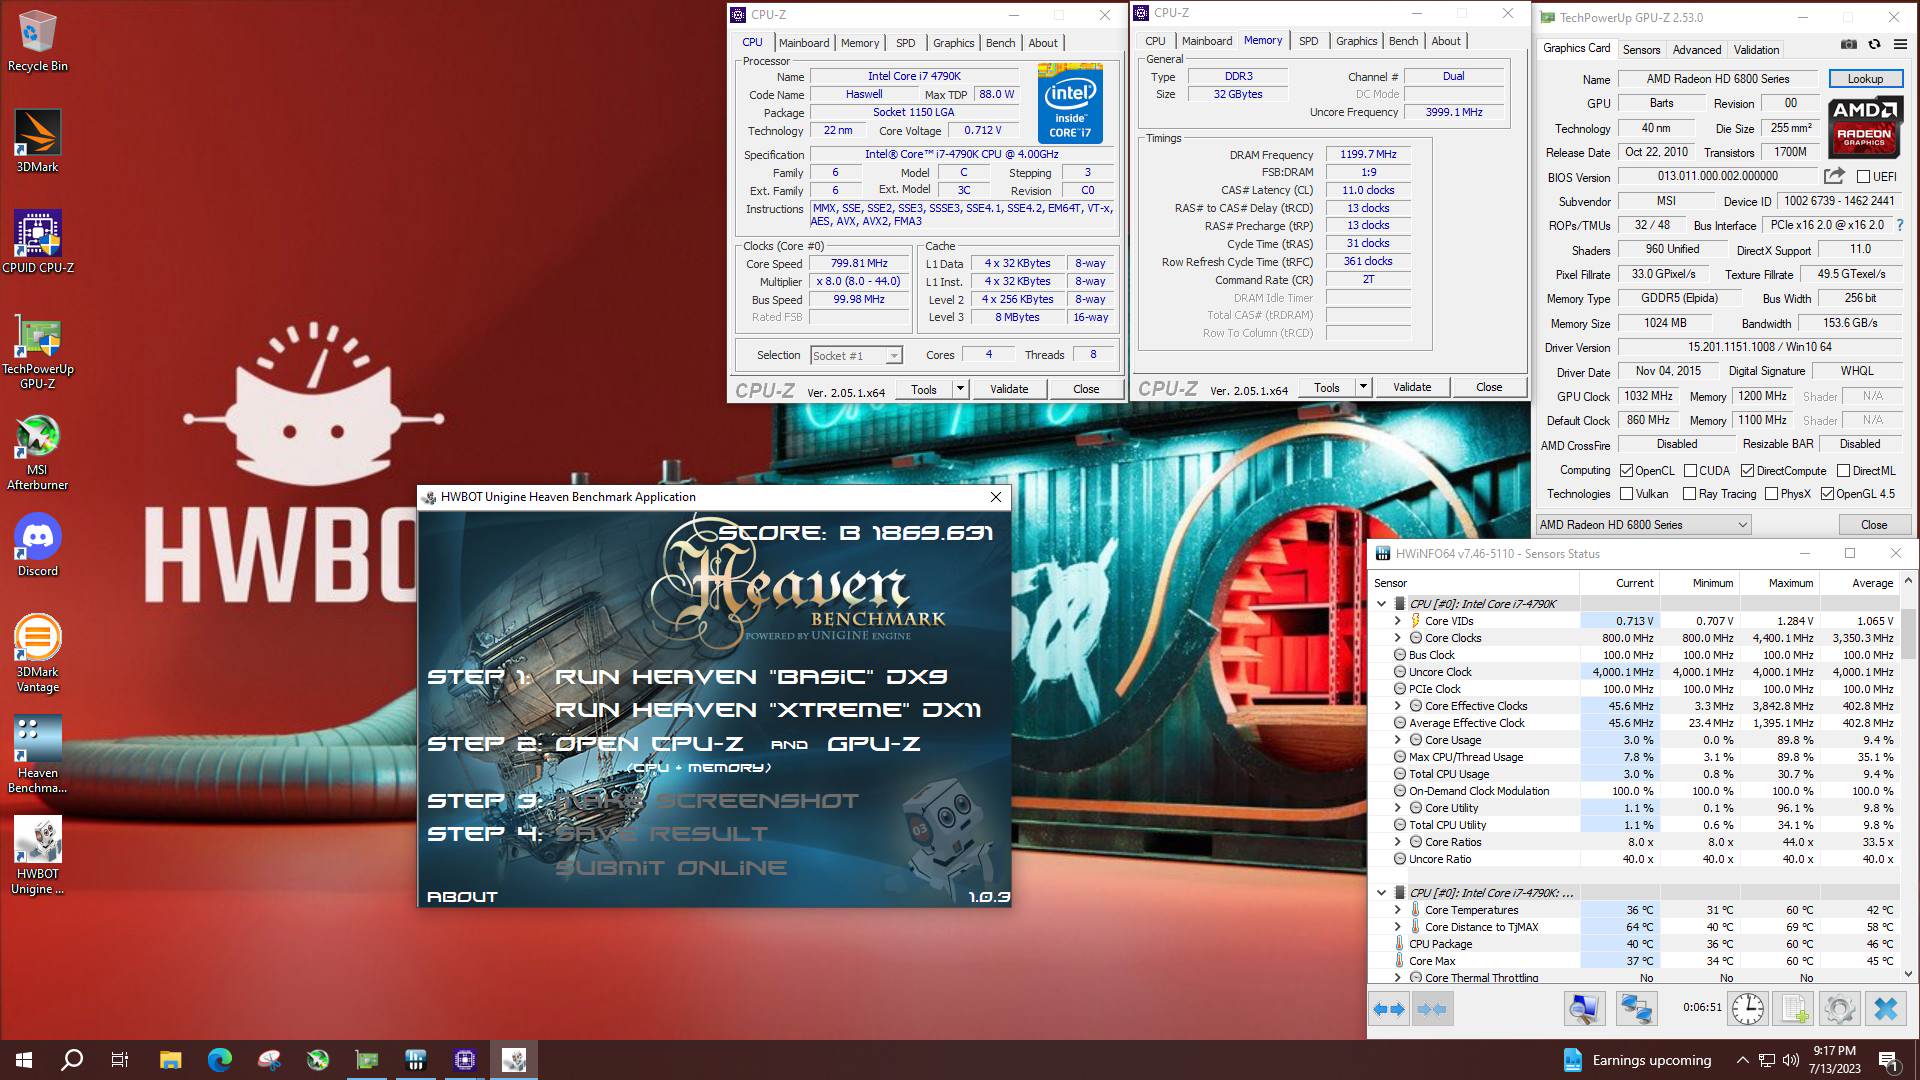1920x1080 pixels.
Task: Show hidden system tray icons chevron
Action: click(1742, 1060)
